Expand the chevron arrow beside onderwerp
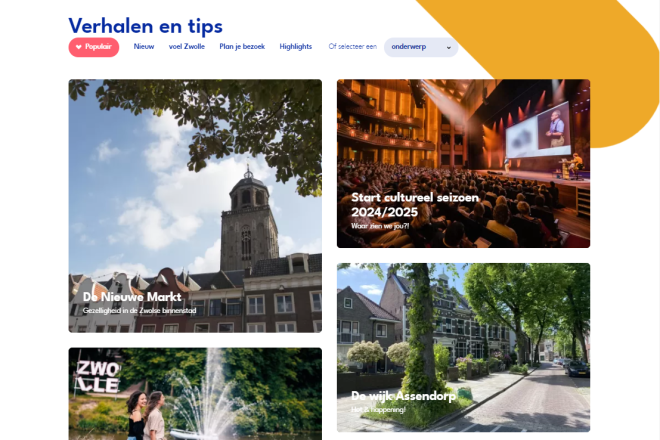This screenshot has width=660, height=440. pyautogui.click(x=449, y=48)
